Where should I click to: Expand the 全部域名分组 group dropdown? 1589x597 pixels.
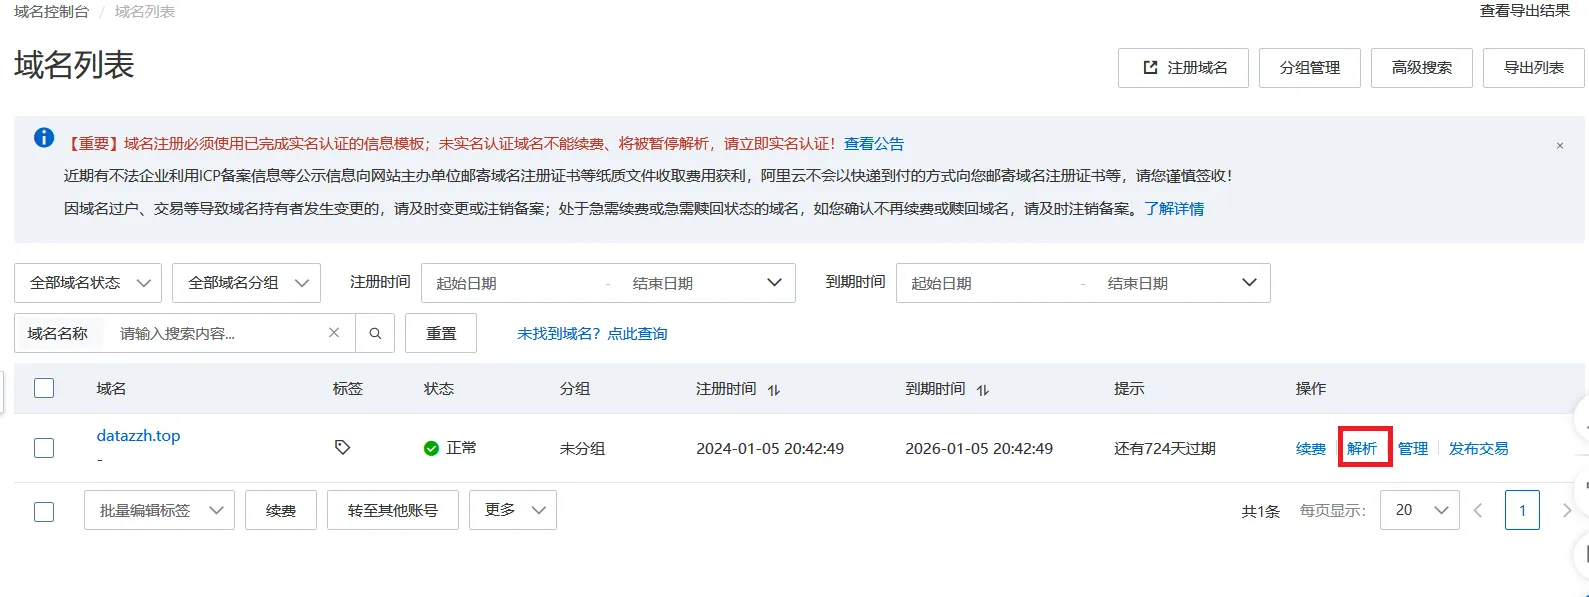246,283
